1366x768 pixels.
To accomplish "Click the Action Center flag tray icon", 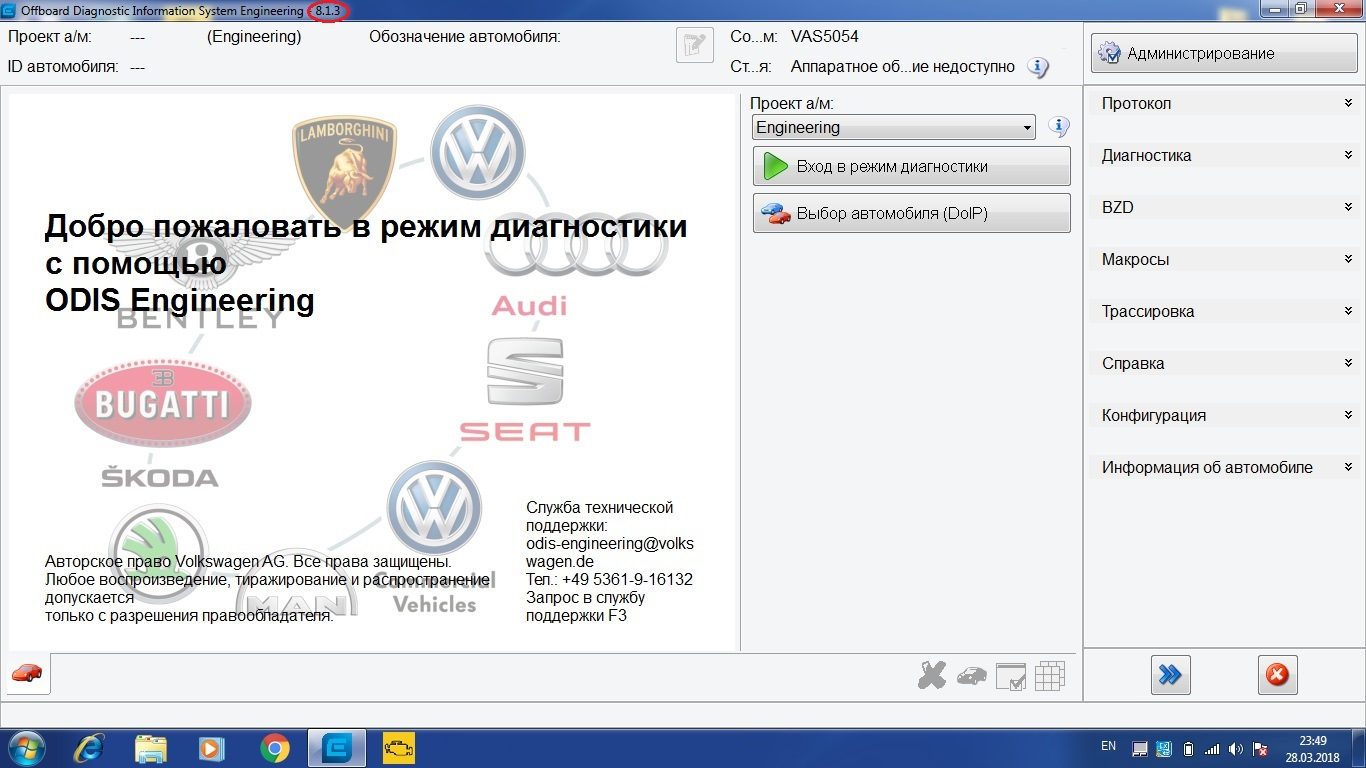I will pos(1260,748).
